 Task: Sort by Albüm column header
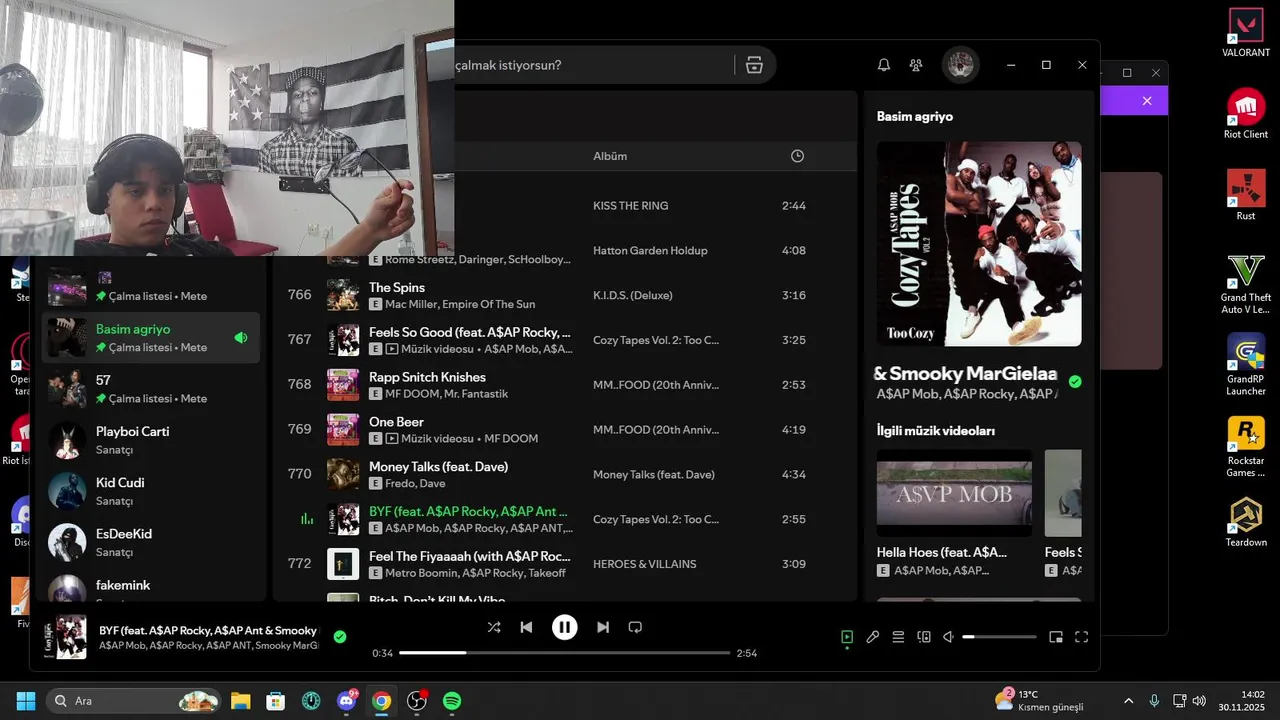[610, 156]
